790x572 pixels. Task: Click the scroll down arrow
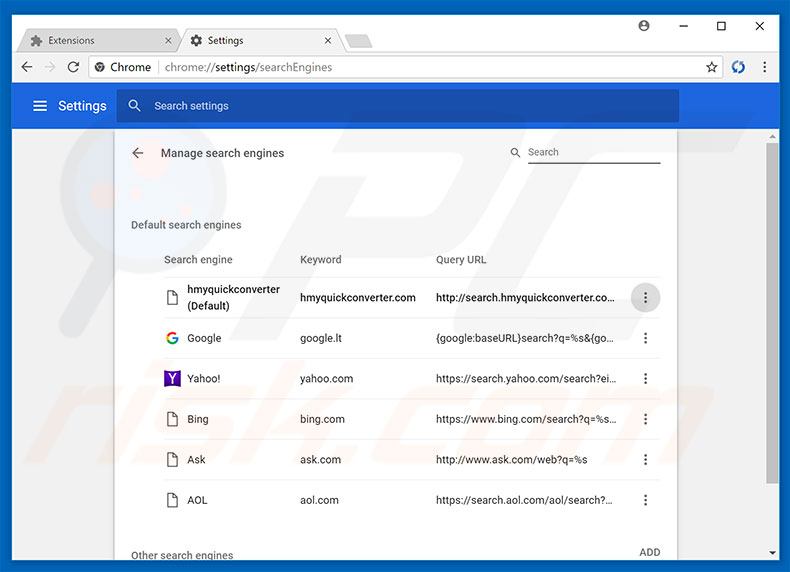point(772,553)
